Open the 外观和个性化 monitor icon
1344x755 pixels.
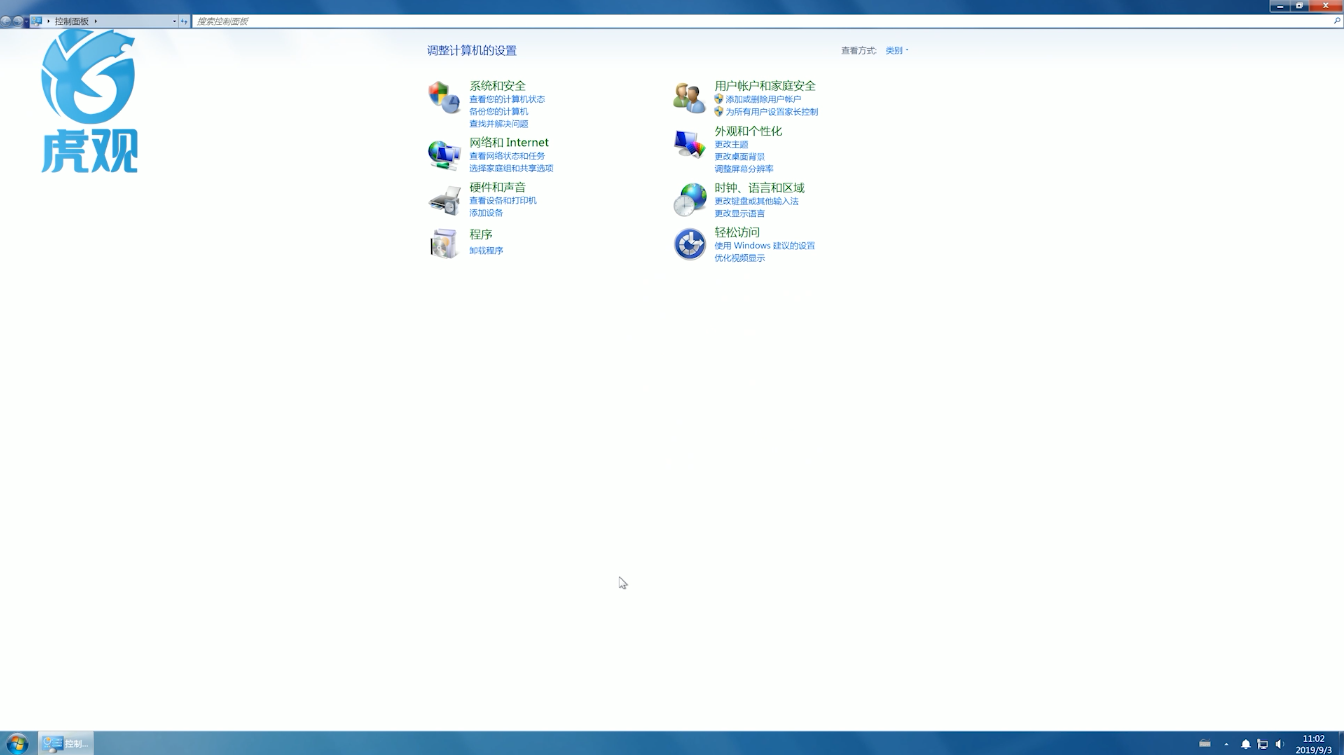(x=689, y=144)
